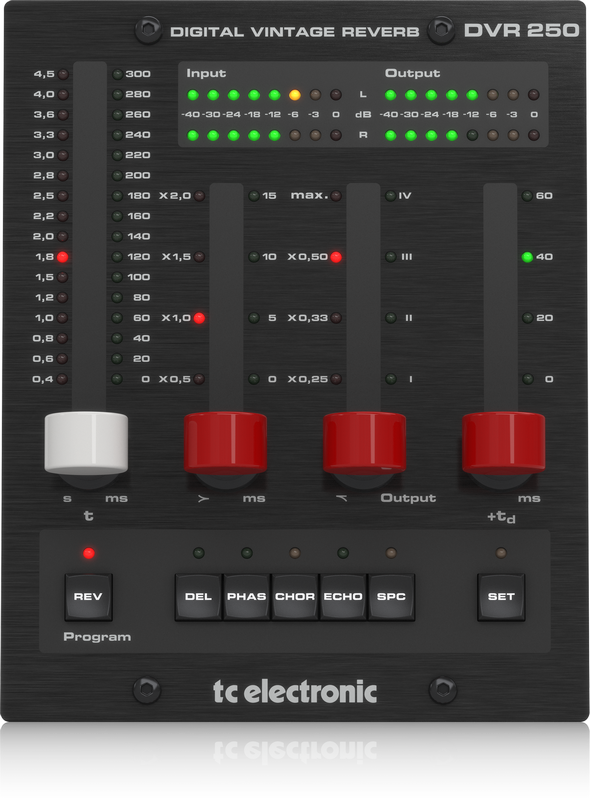Enable the ECHO program button
This screenshot has height=800, width=590.
[343, 596]
